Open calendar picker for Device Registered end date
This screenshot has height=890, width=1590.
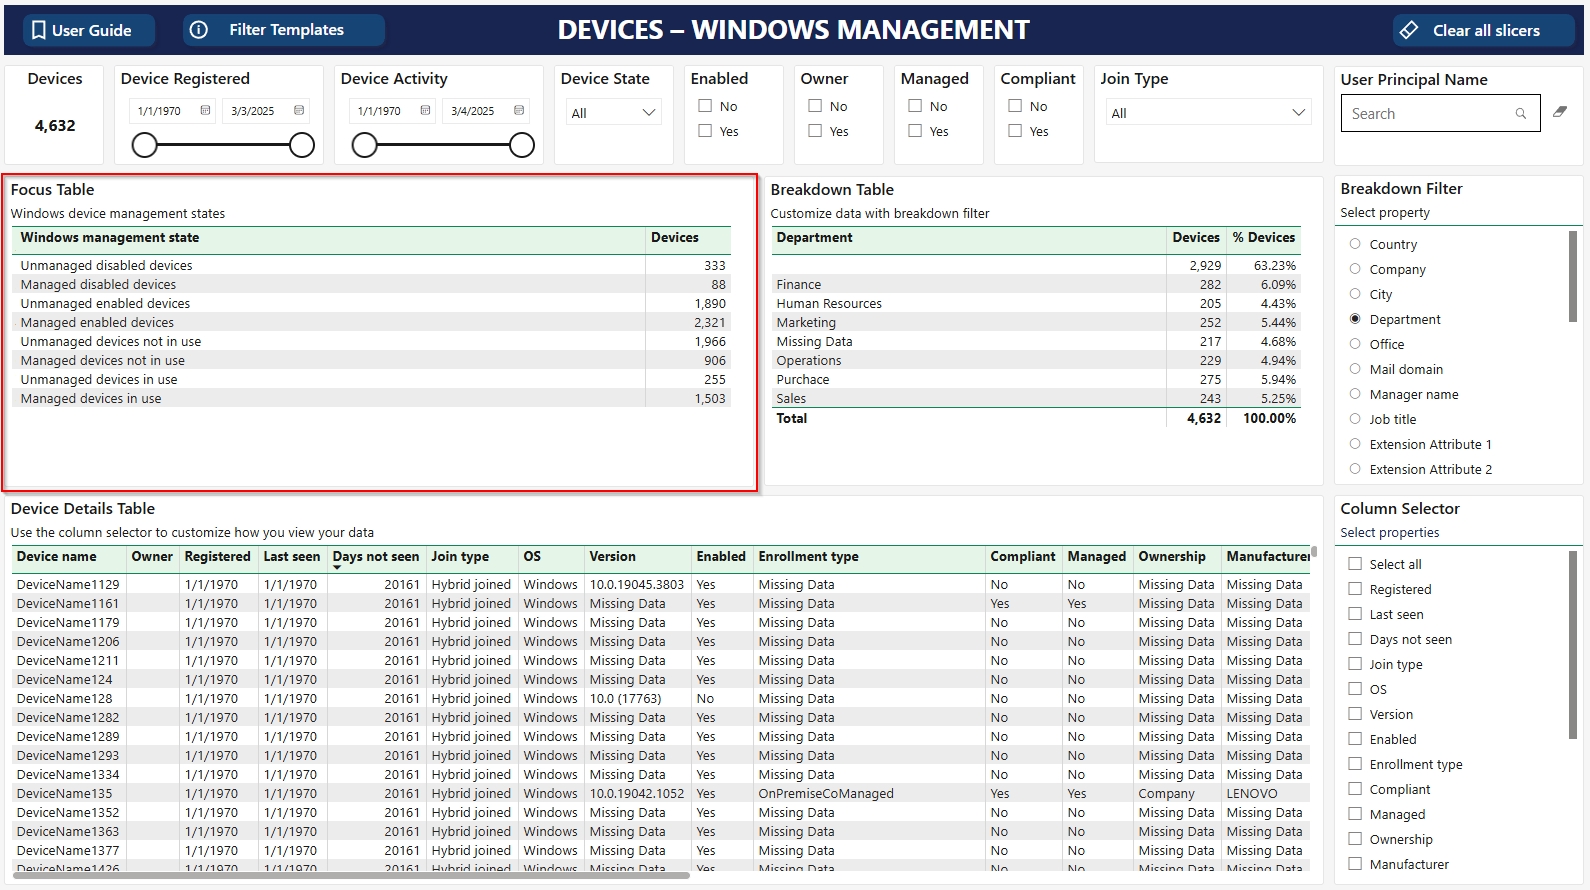(x=299, y=111)
